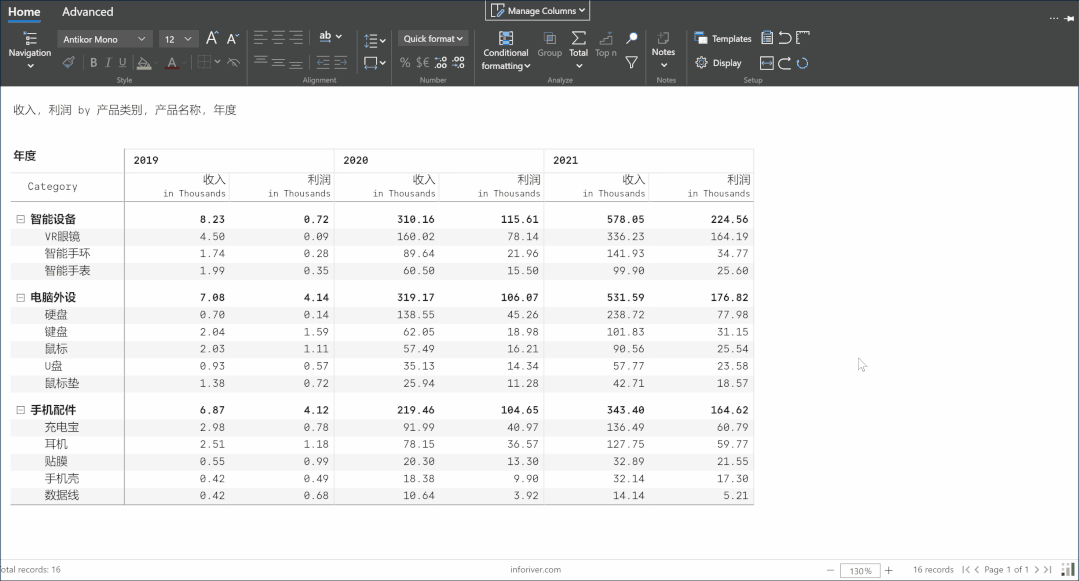Open the Quick format dropdown

click(x=433, y=39)
